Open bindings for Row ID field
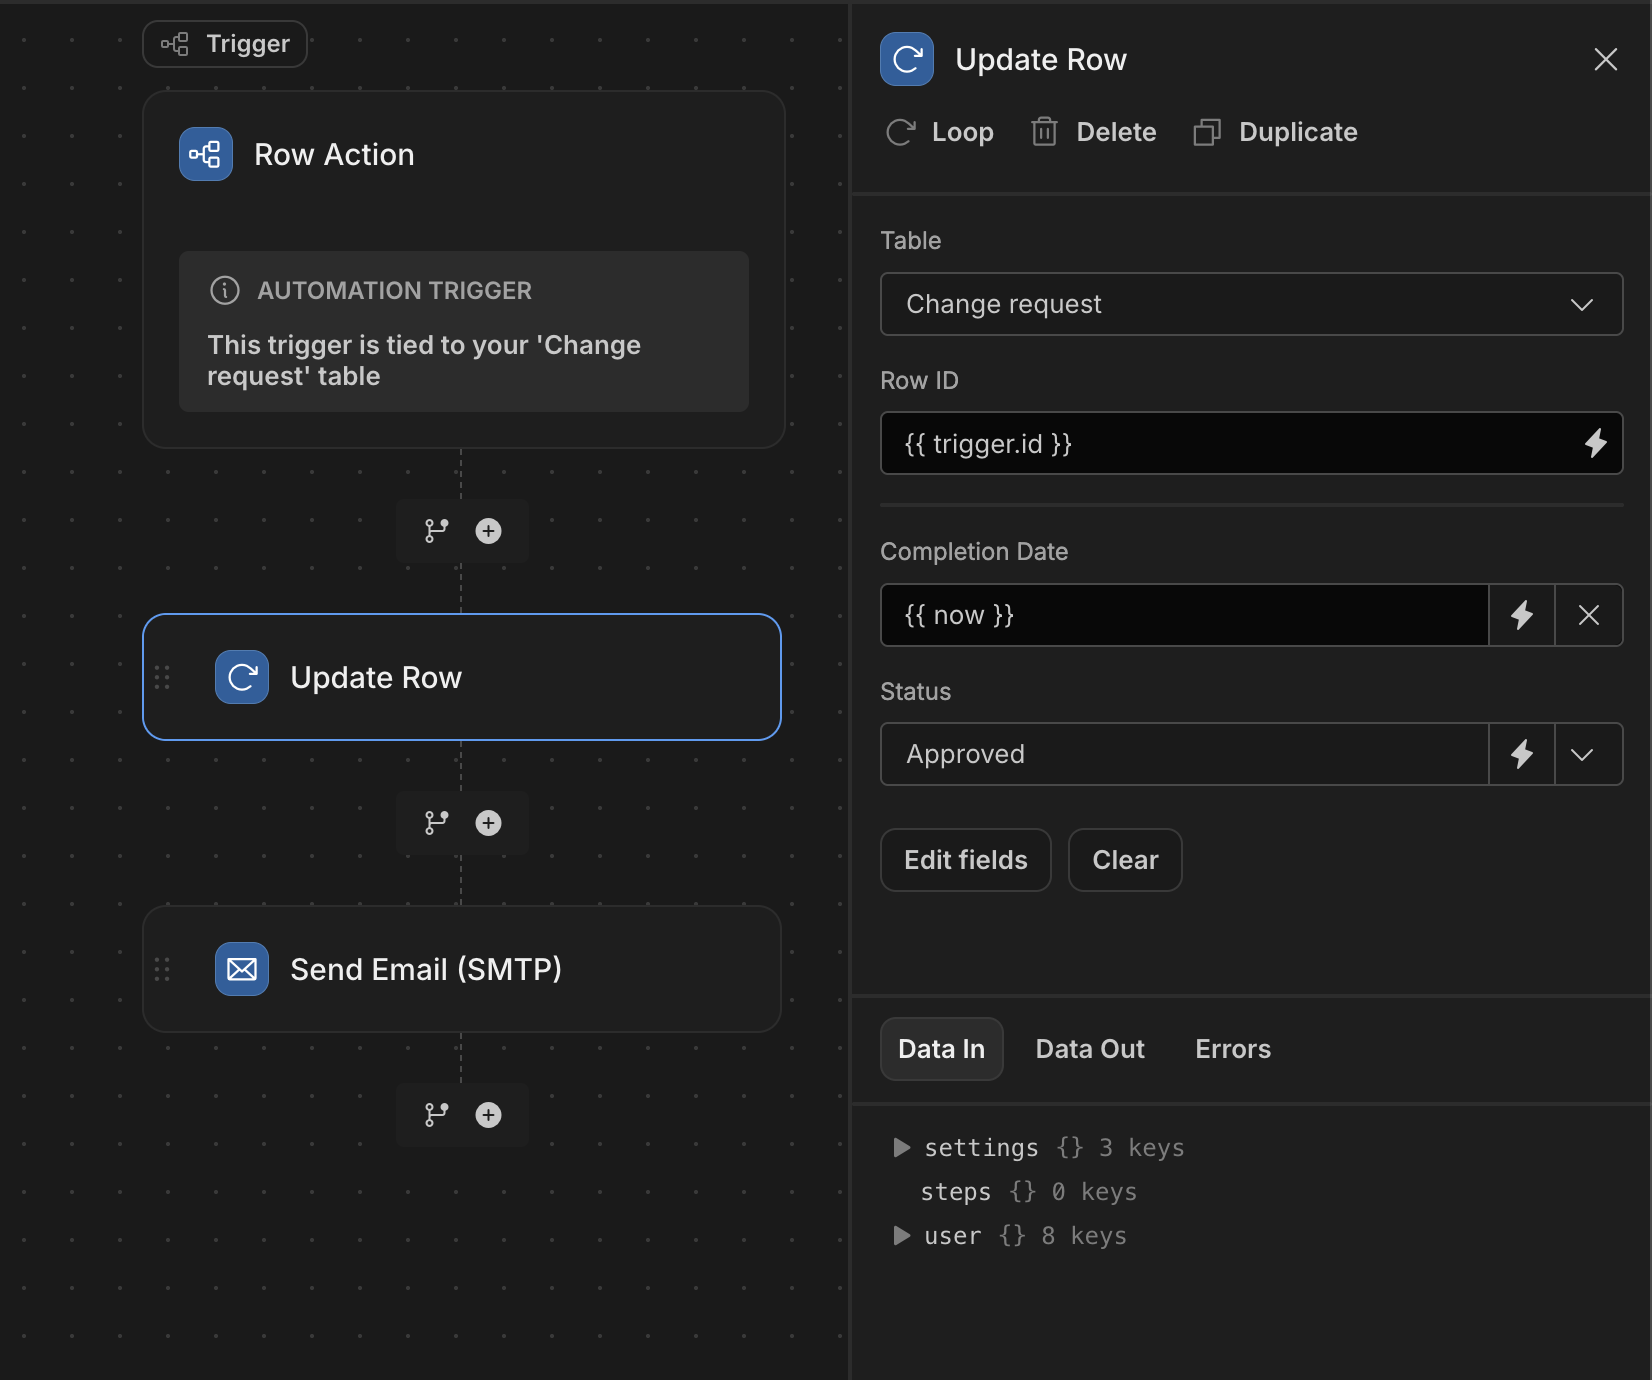The image size is (1652, 1380). 1596,443
